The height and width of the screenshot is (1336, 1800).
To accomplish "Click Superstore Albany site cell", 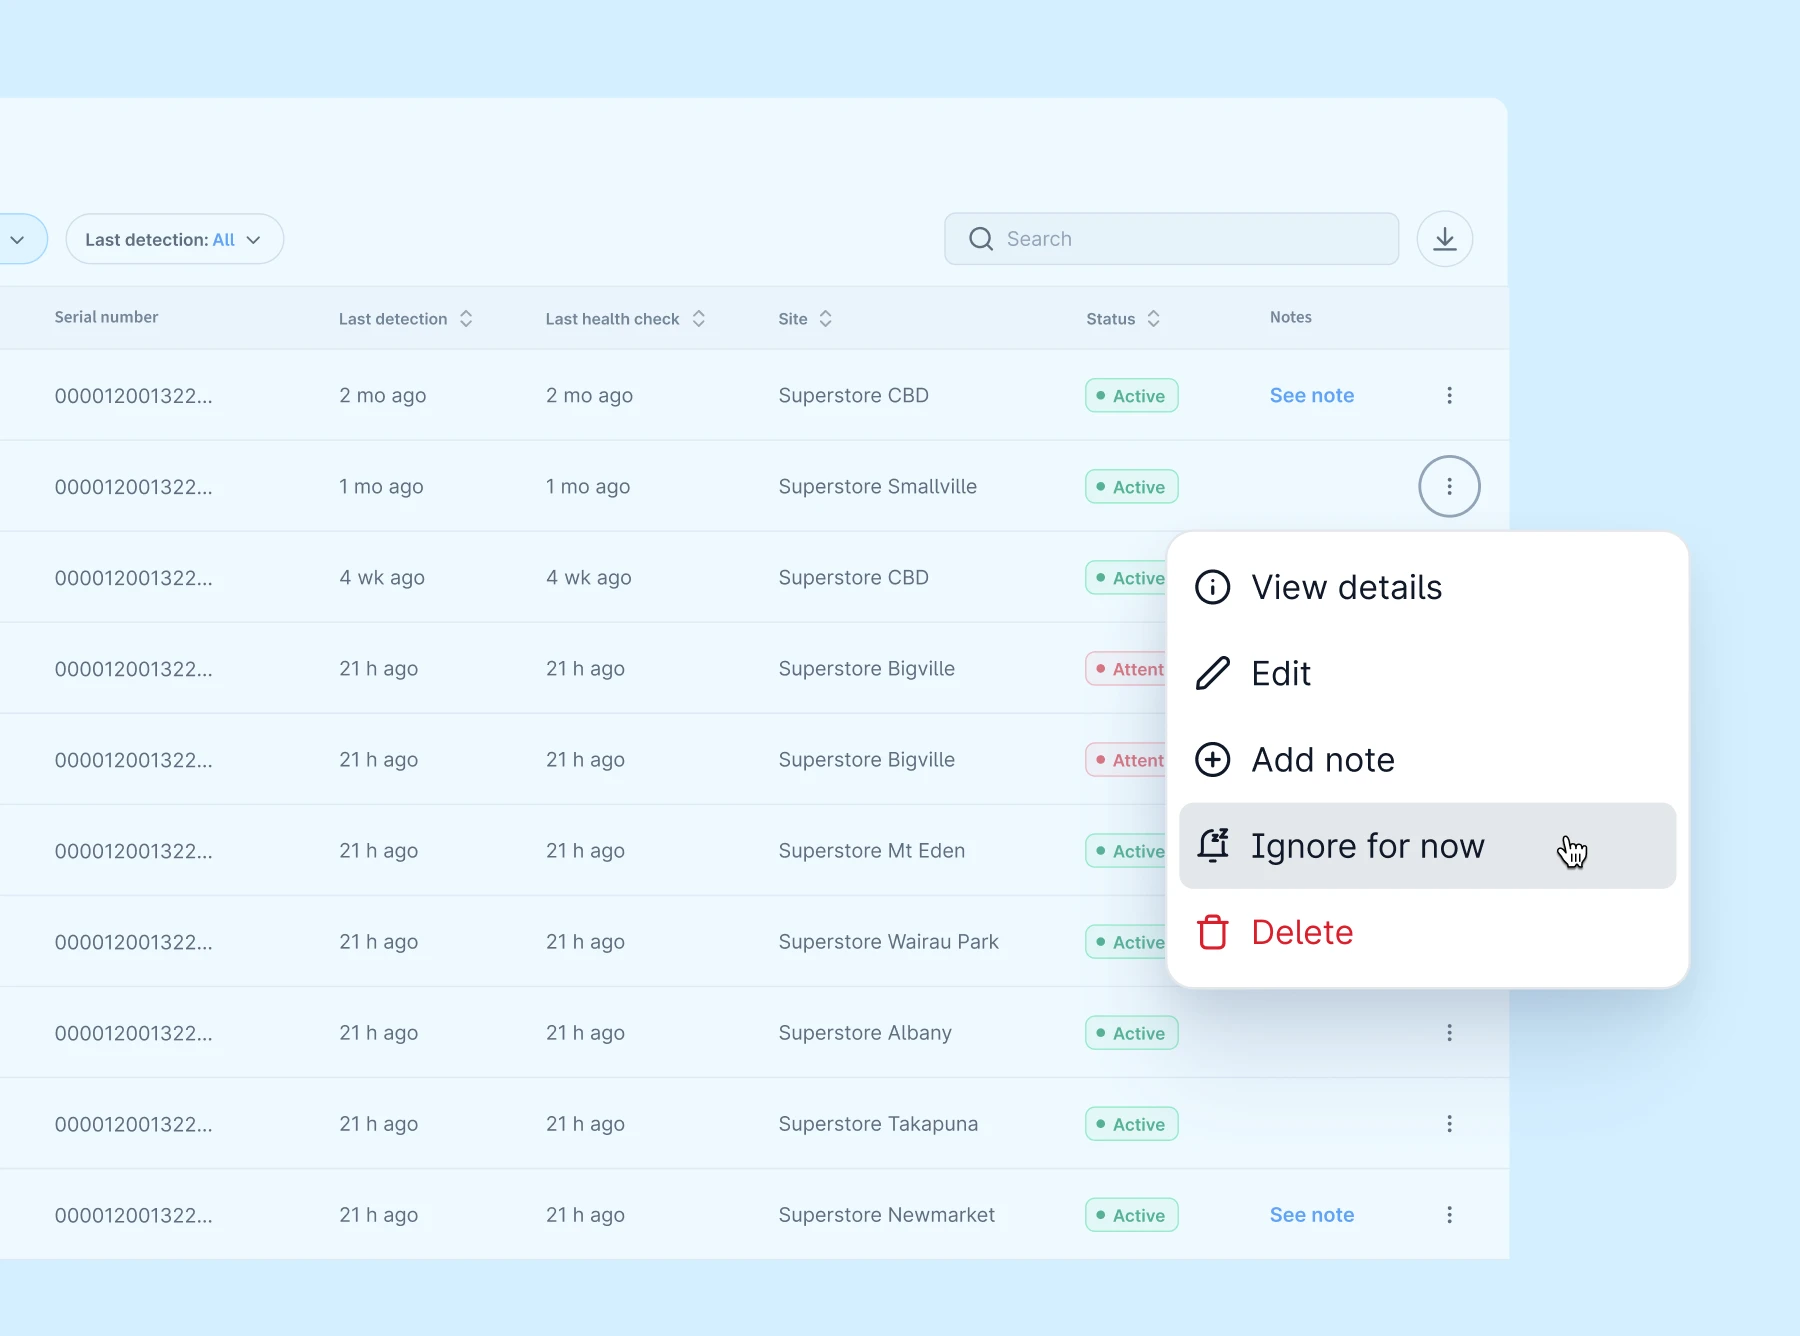I will tap(865, 1033).
